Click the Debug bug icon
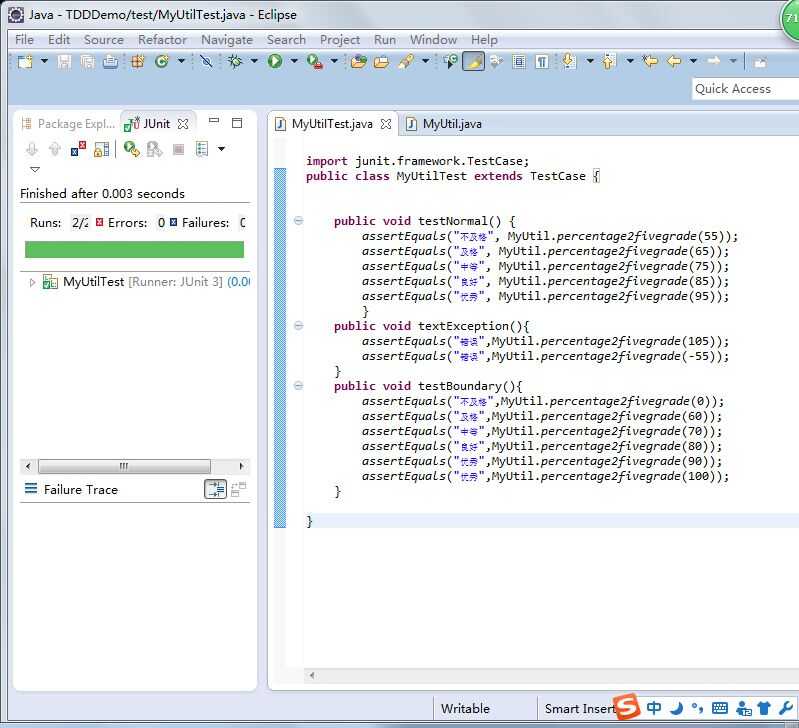This screenshot has width=799, height=728. [x=235, y=62]
